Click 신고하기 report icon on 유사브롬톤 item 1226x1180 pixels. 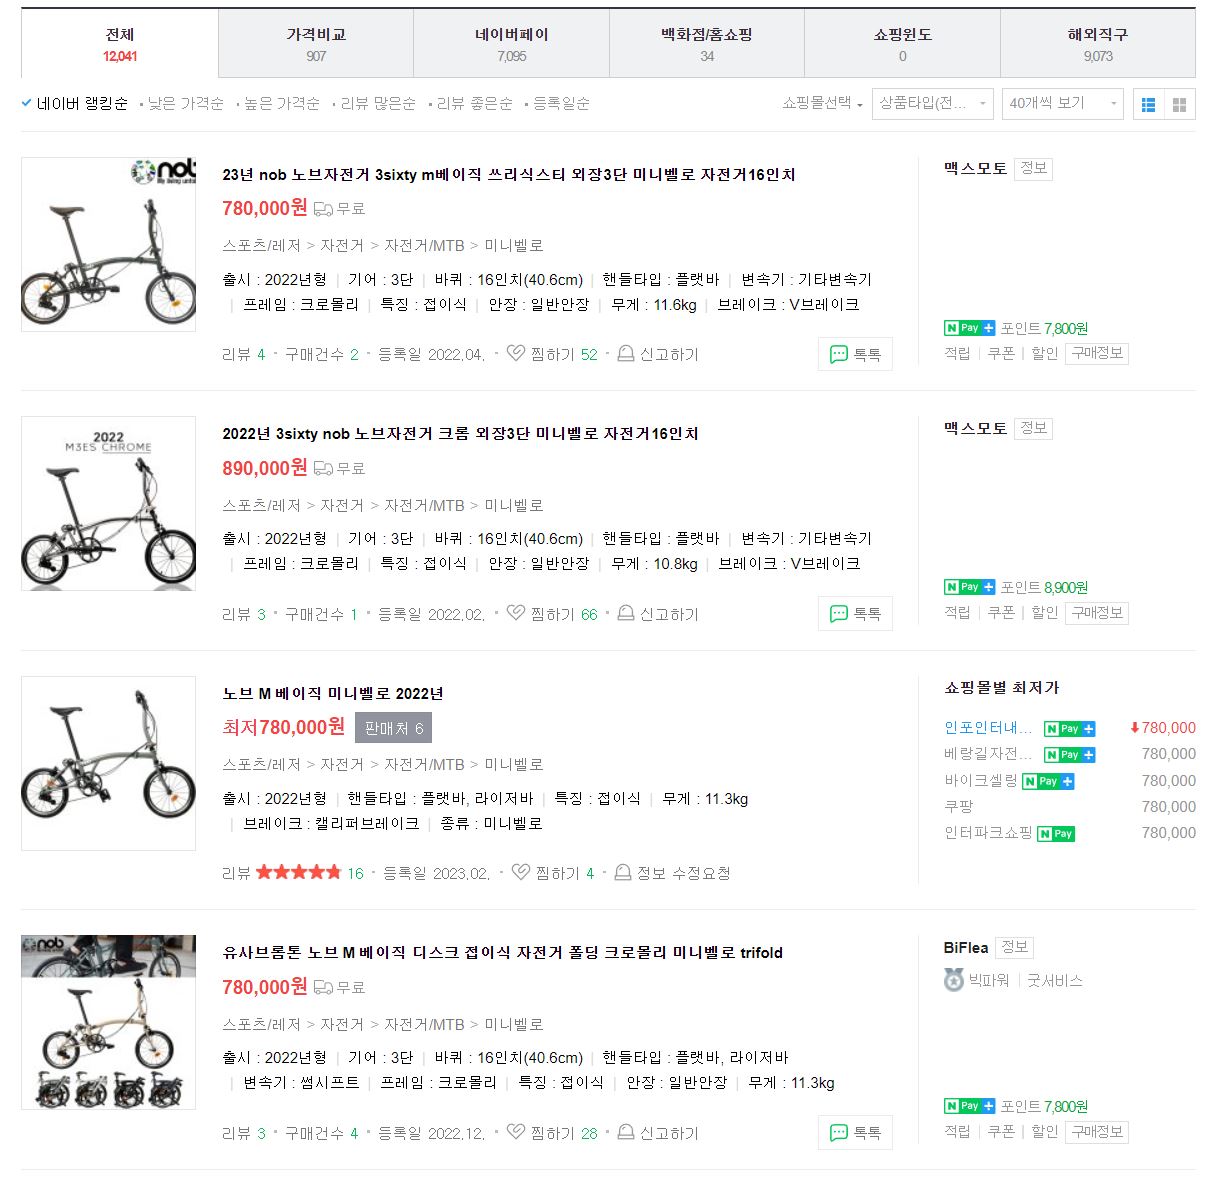click(626, 1132)
